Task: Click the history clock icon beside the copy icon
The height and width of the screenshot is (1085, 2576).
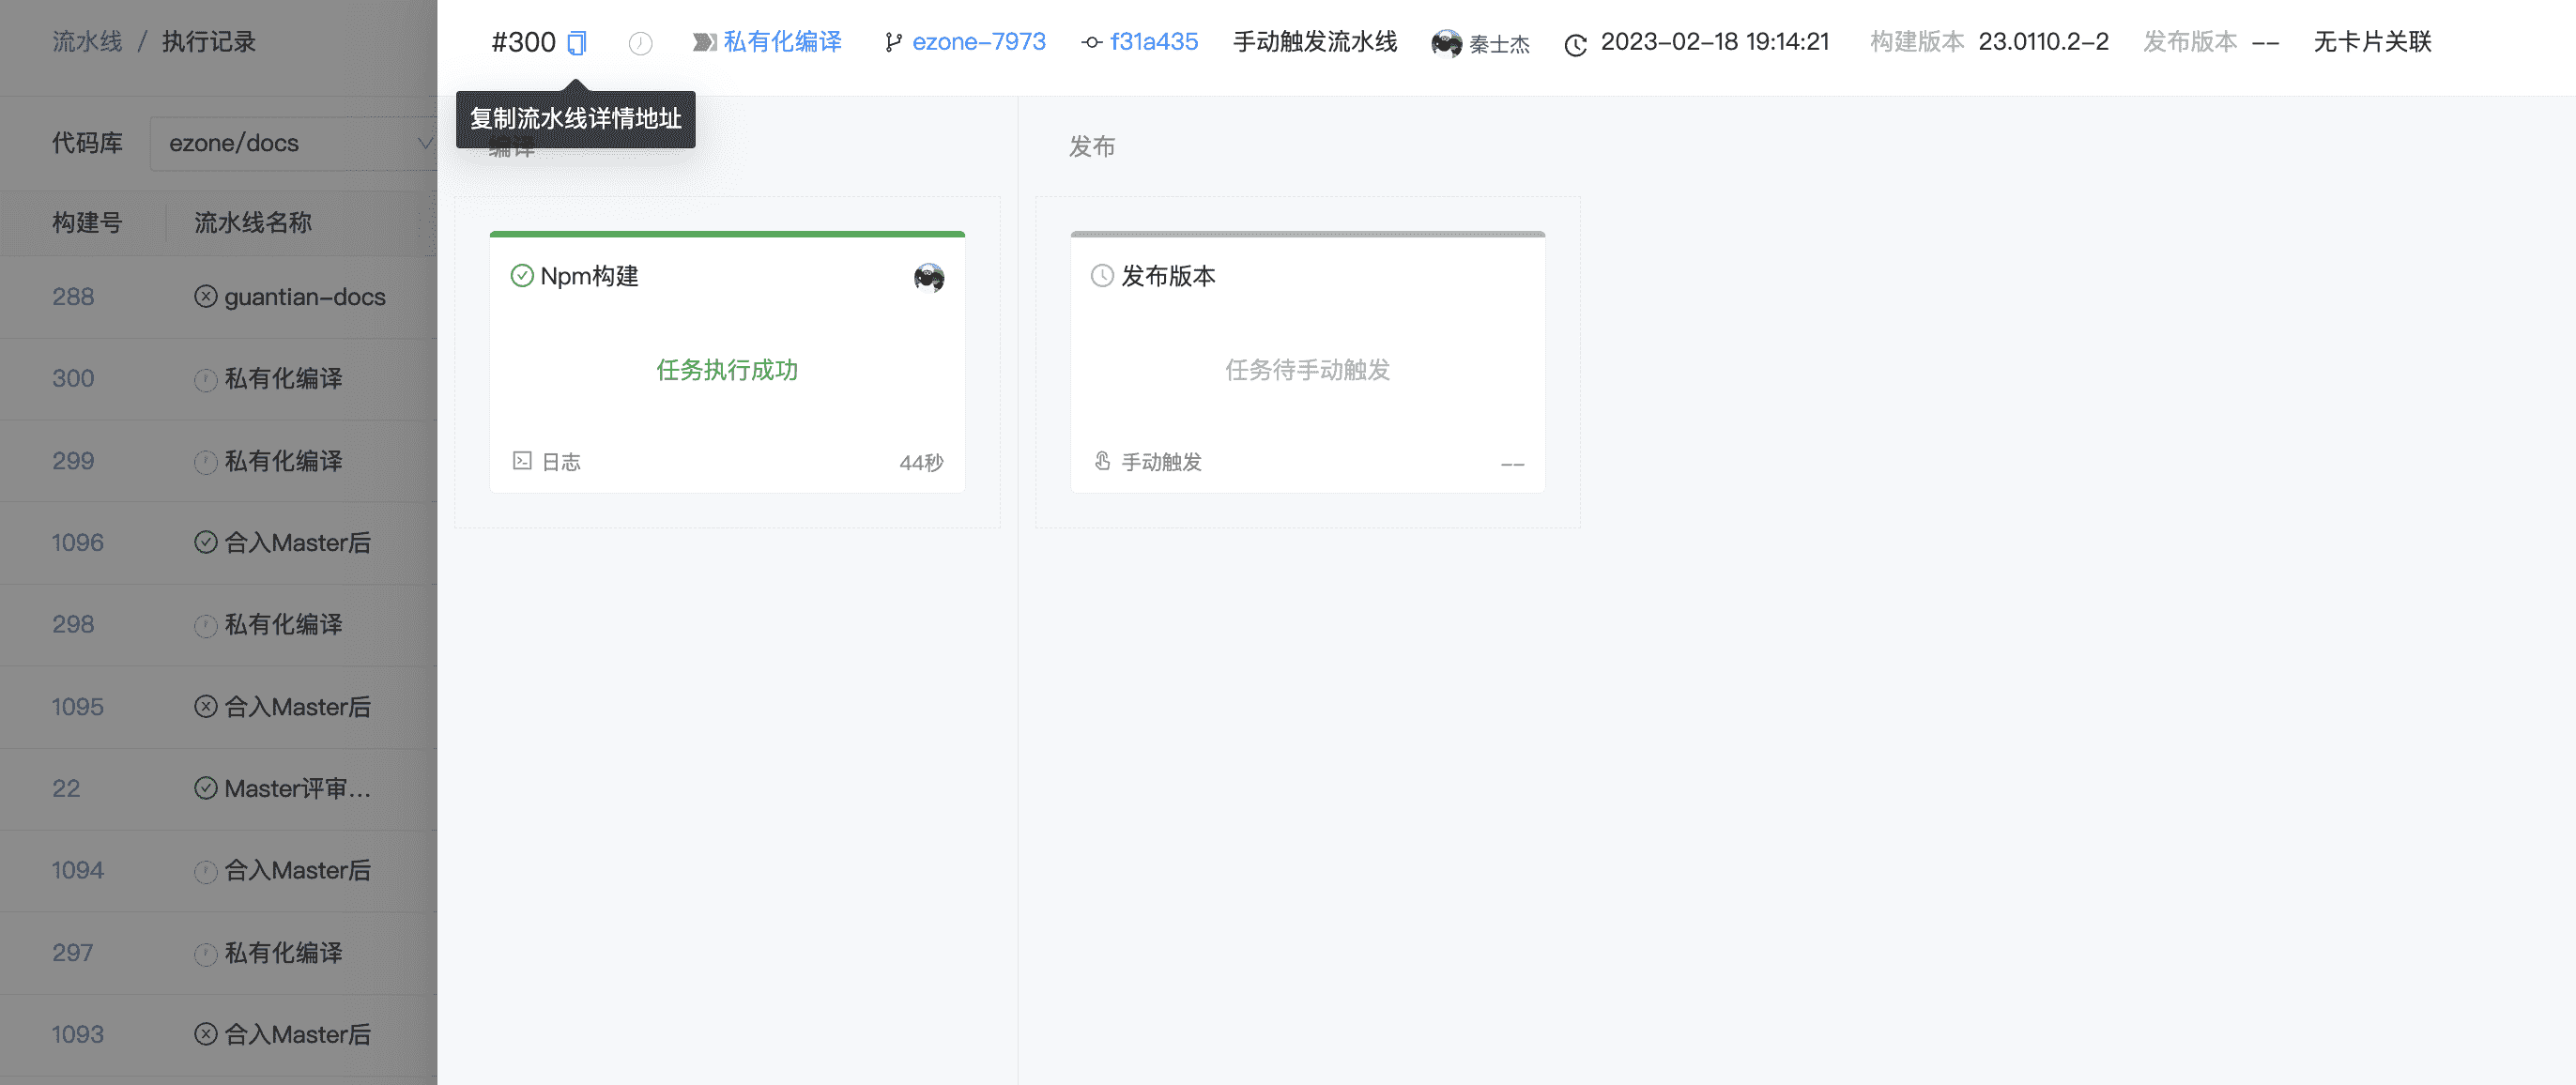Action: pos(640,43)
